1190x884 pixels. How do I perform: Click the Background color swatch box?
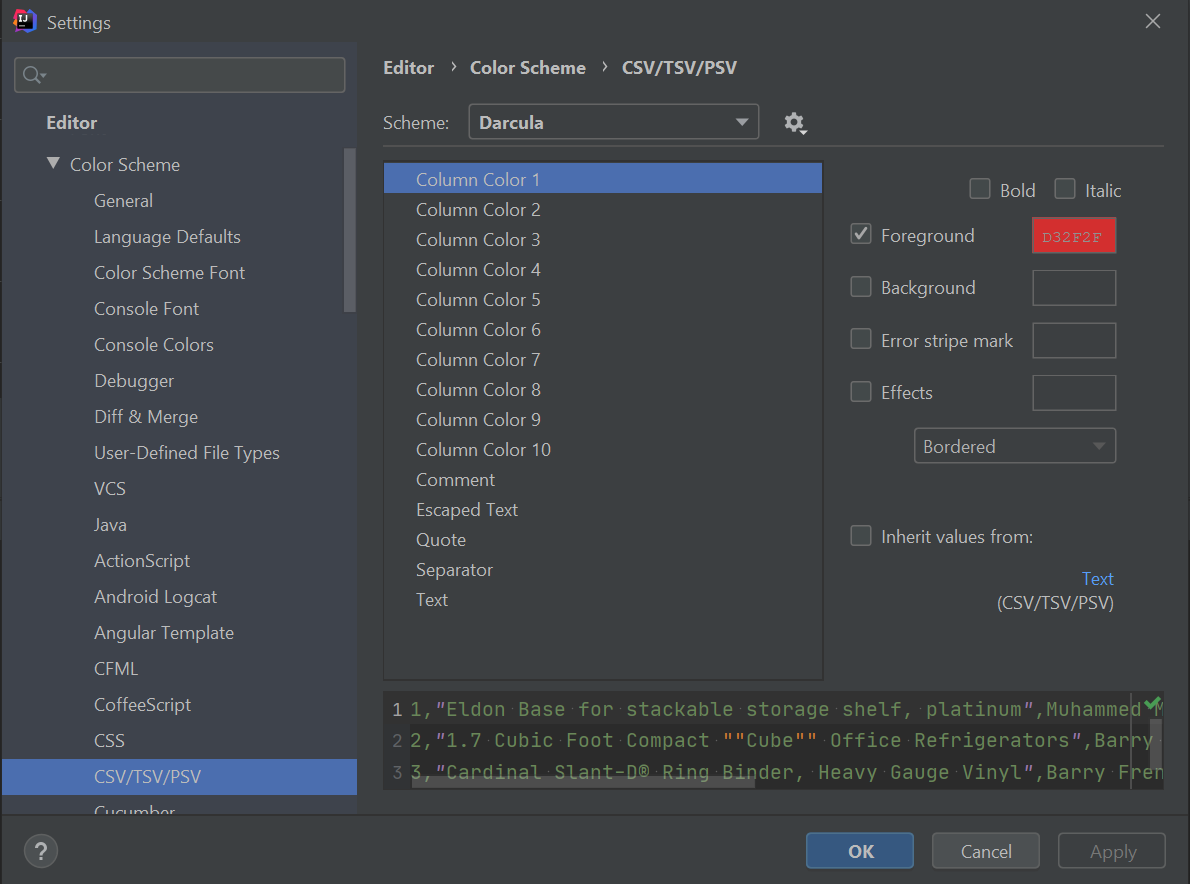(x=1074, y=288)
